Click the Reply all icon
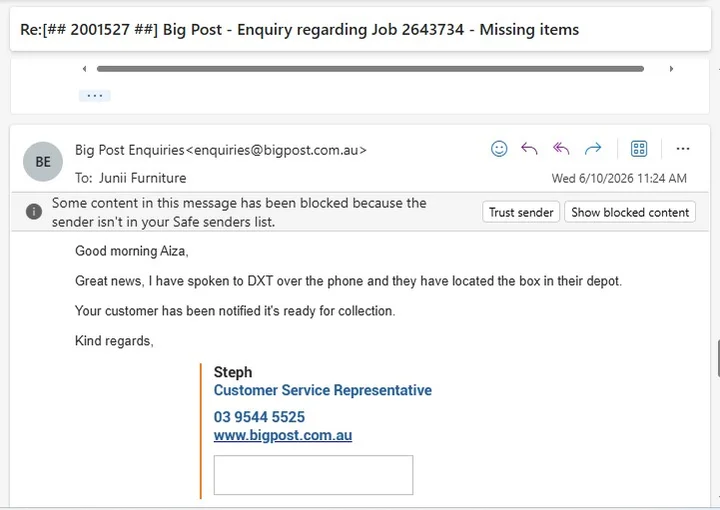Viewport: 720px width, 510px height. (561, 149)
